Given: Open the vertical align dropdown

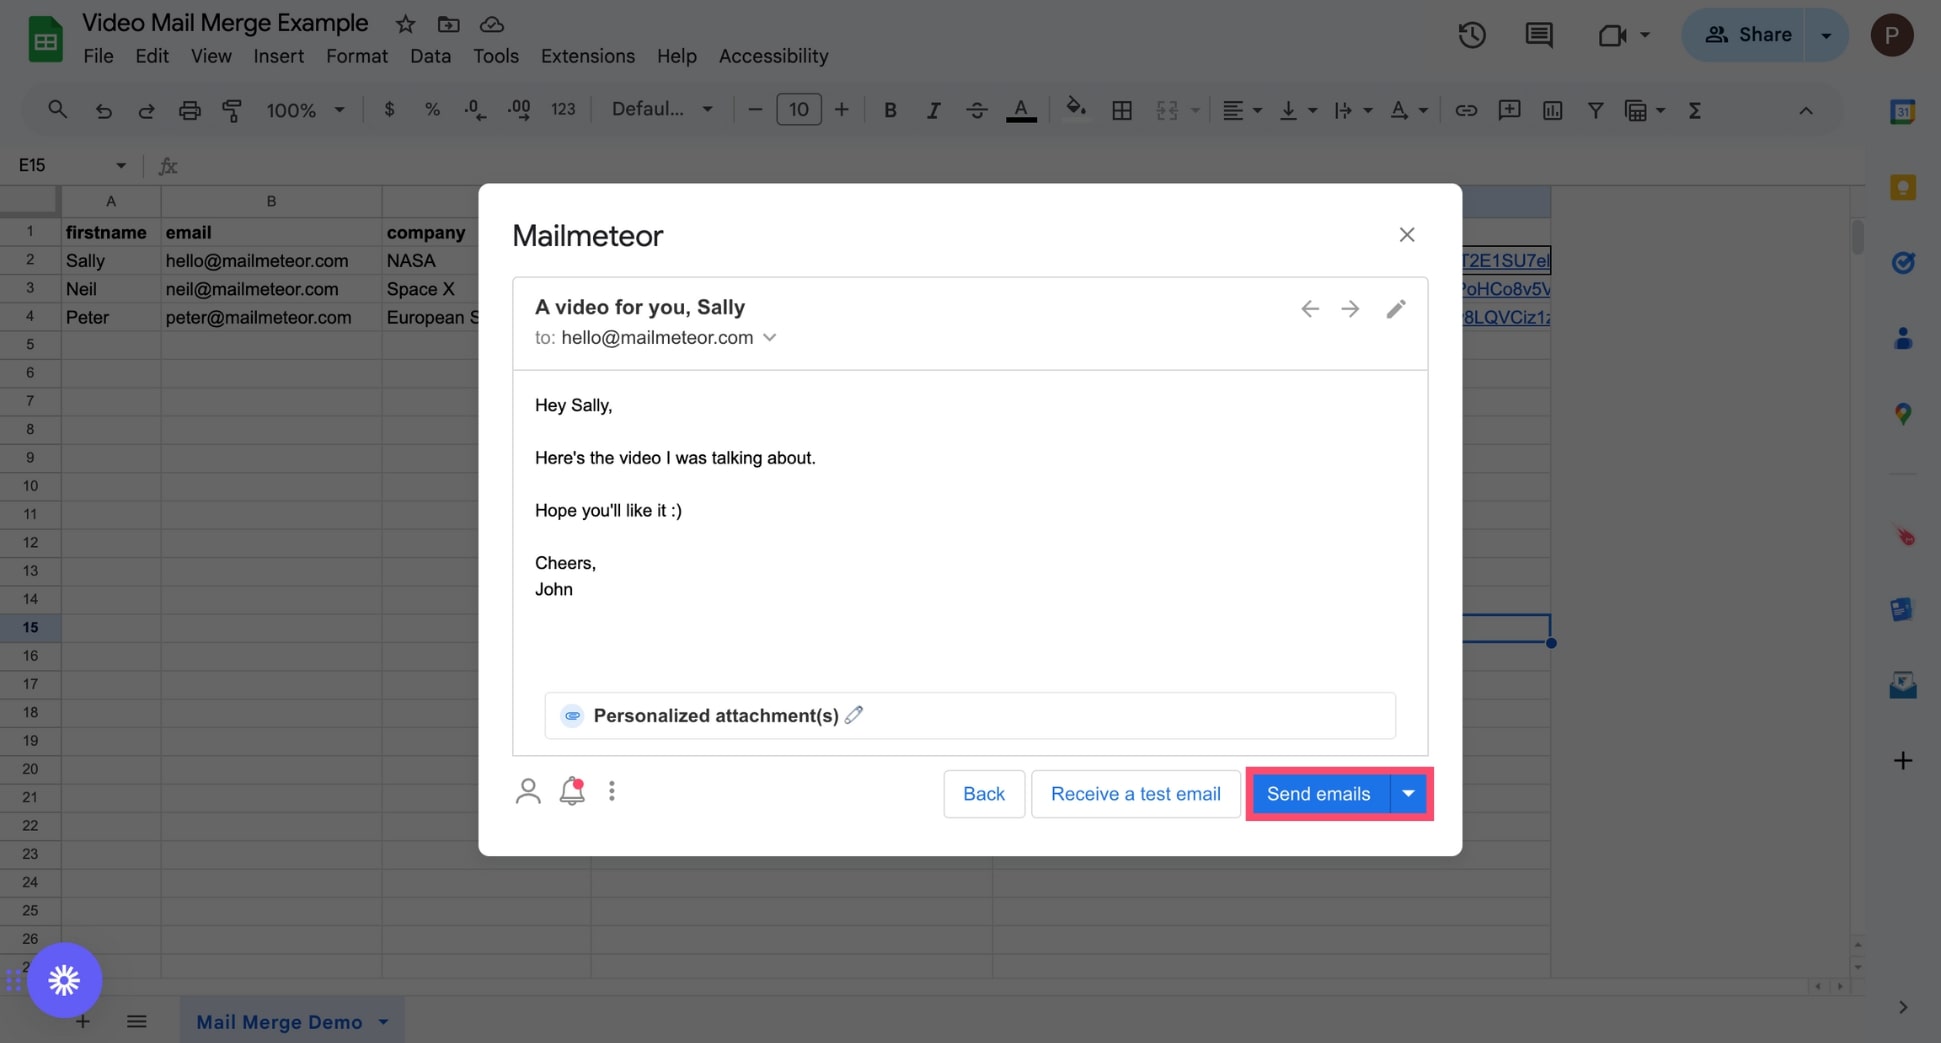Looking at the screenshot, I should 1297,110.
